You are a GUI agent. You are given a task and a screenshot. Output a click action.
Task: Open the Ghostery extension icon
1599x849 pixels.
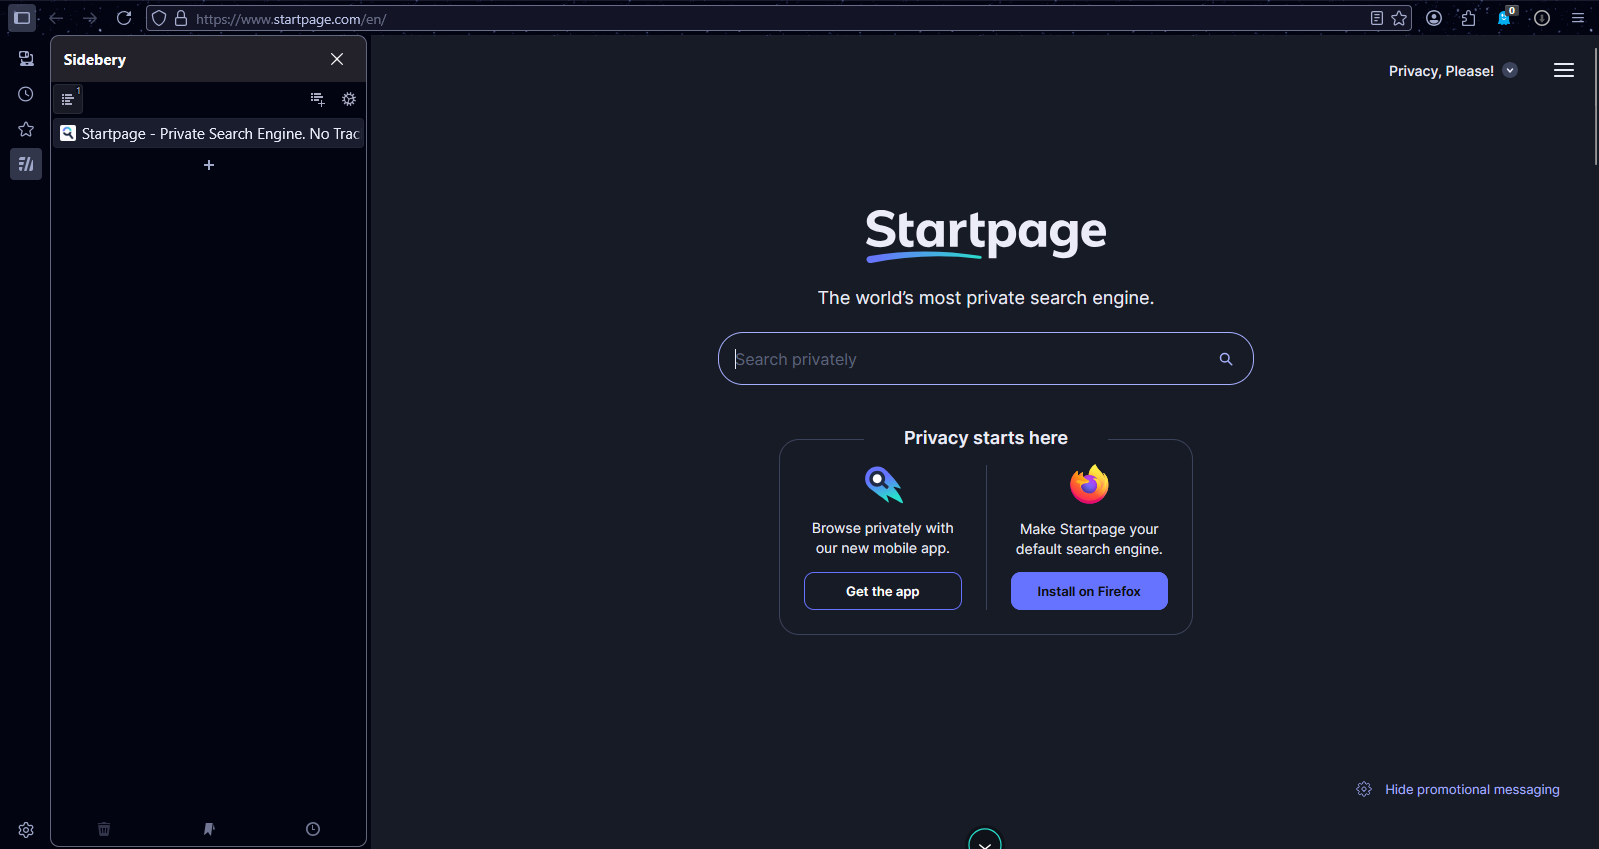[x=1504, y=18]
